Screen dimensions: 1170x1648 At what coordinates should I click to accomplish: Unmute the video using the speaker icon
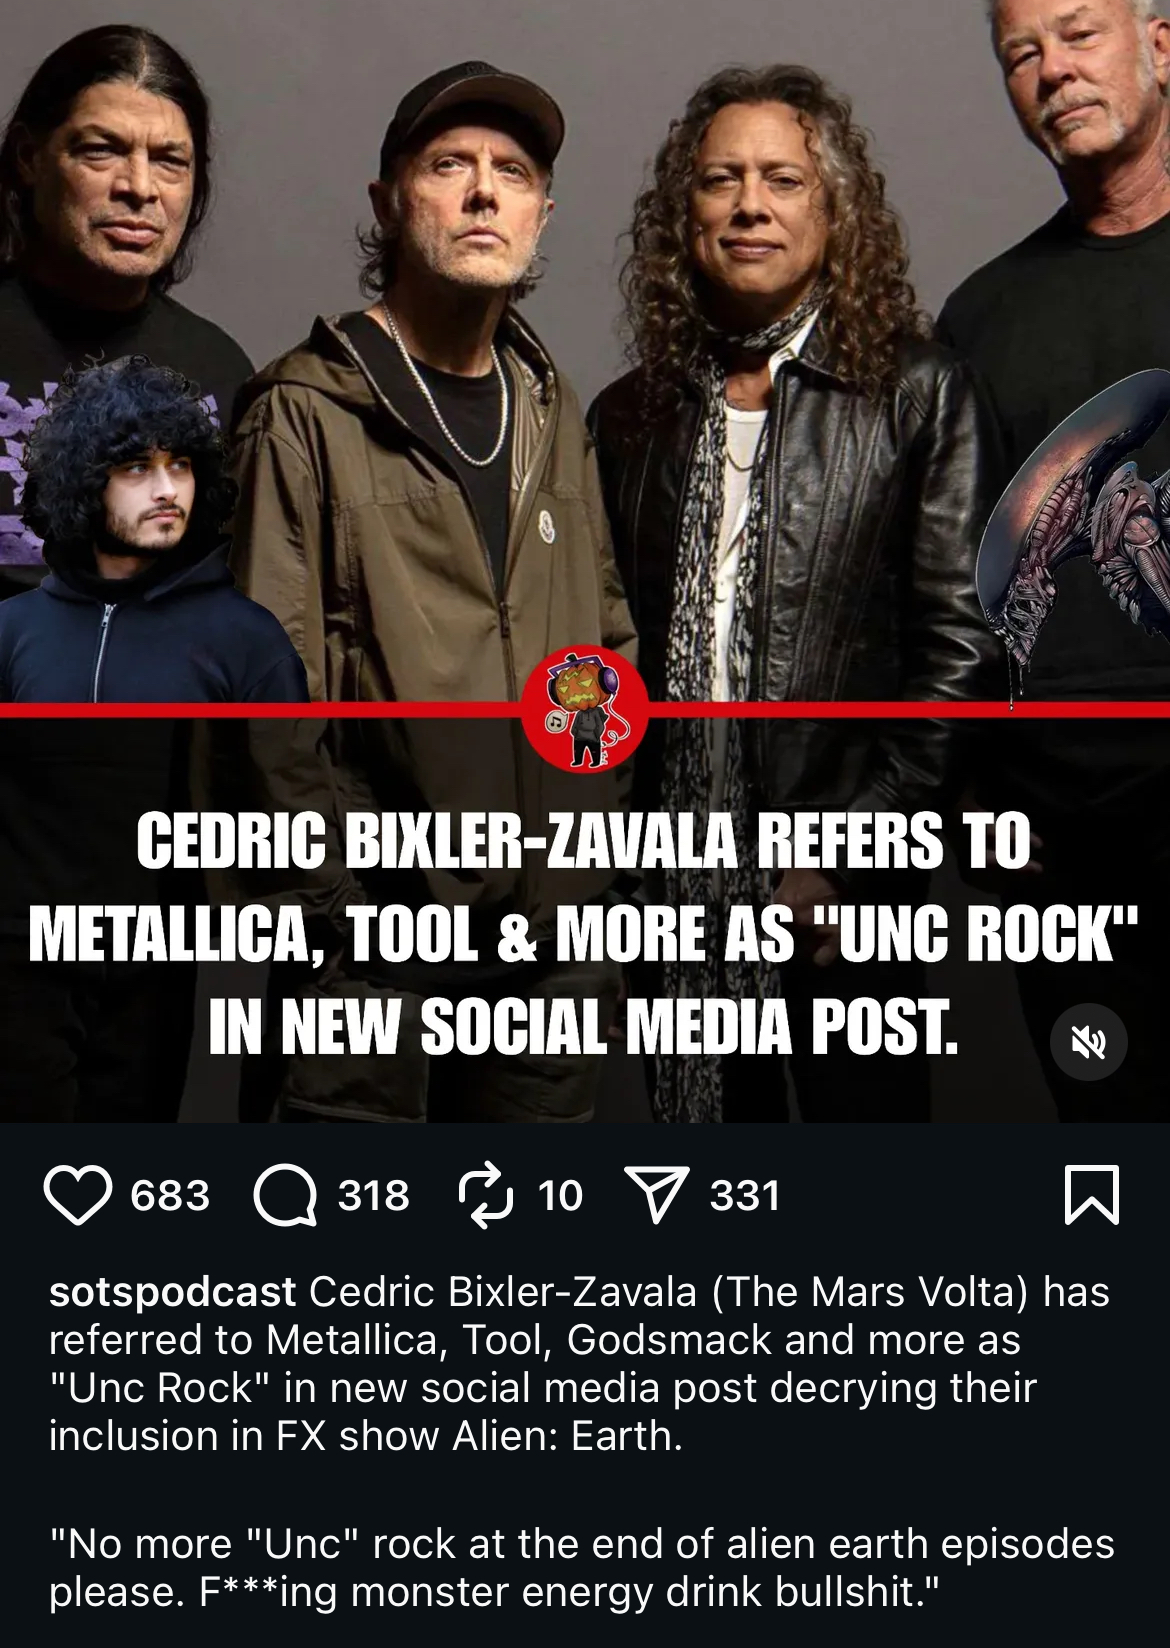click(1089, 1042)
